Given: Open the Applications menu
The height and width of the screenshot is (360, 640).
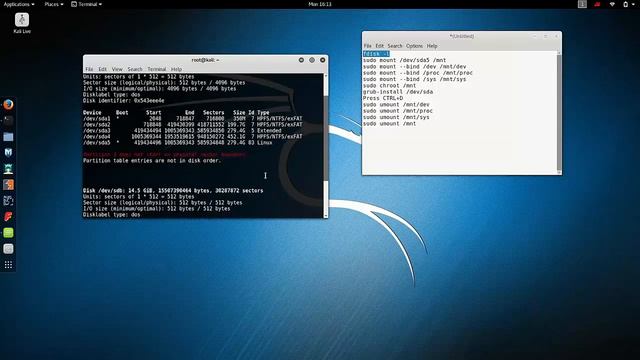Looking at the screenshot, I should [19, 4].
